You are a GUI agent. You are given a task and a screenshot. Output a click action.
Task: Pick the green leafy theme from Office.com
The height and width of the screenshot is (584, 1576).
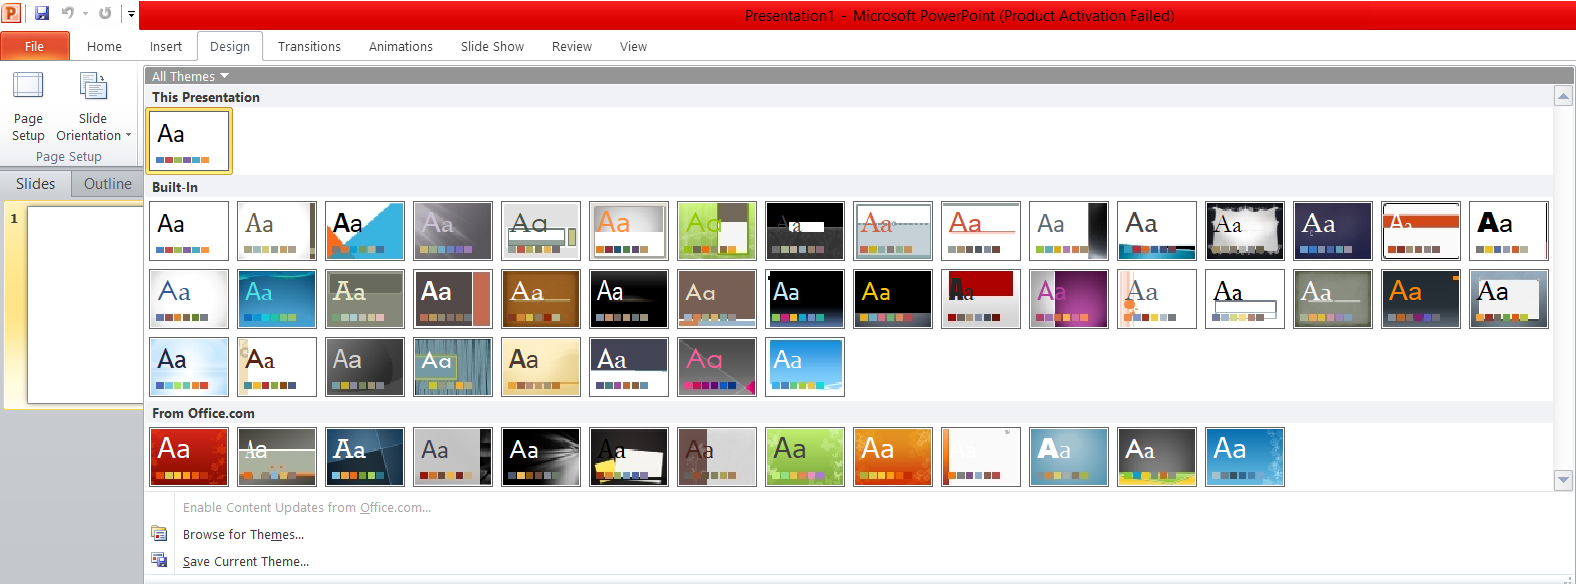pos(805,457)
